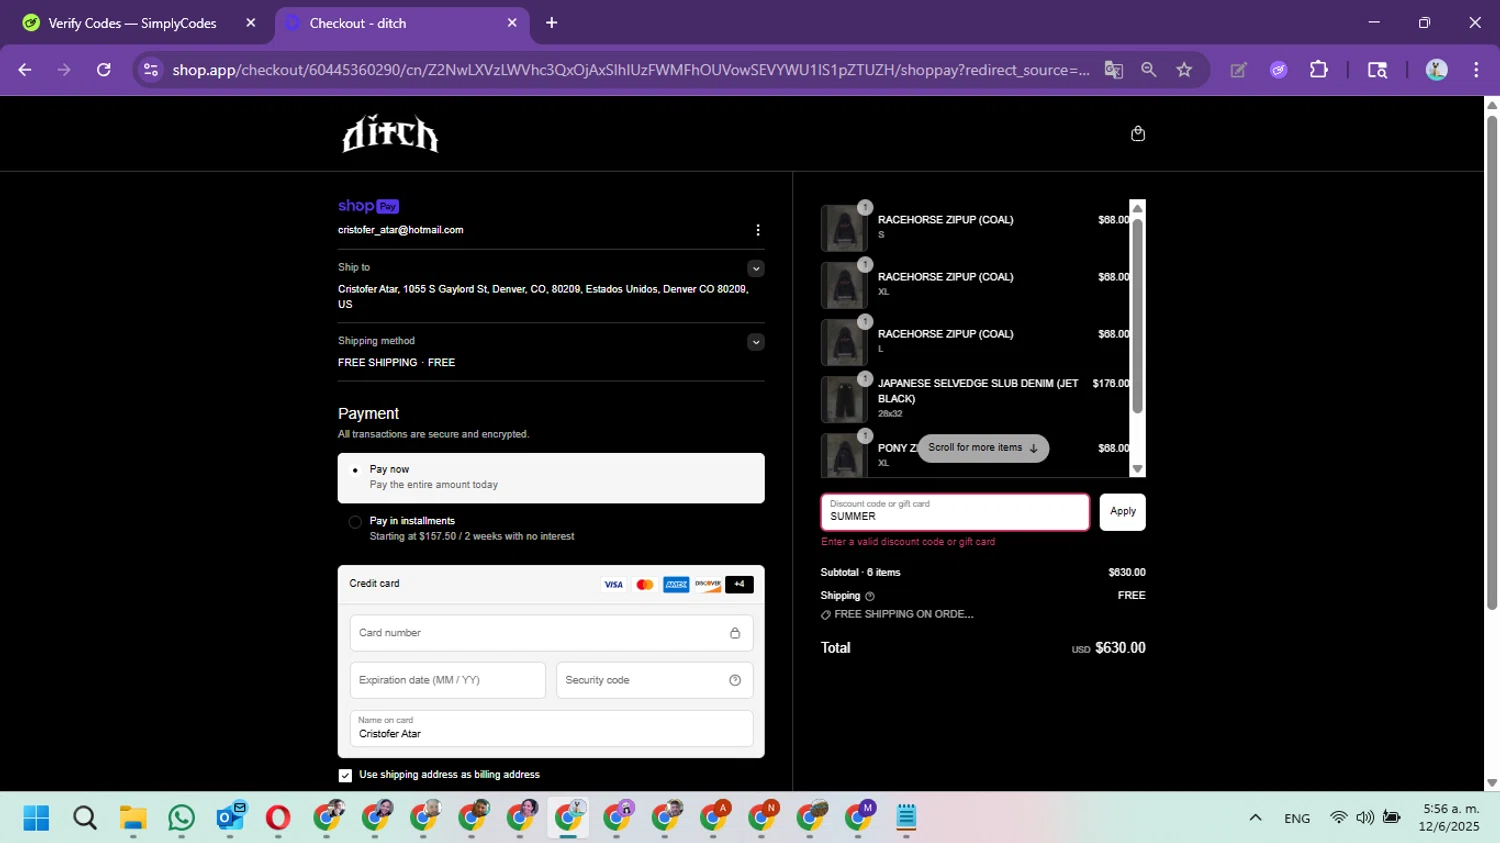This screenshot has height=843, width=1500.
Task: Open Outlook from taskbar
Action: click(230, 818)
